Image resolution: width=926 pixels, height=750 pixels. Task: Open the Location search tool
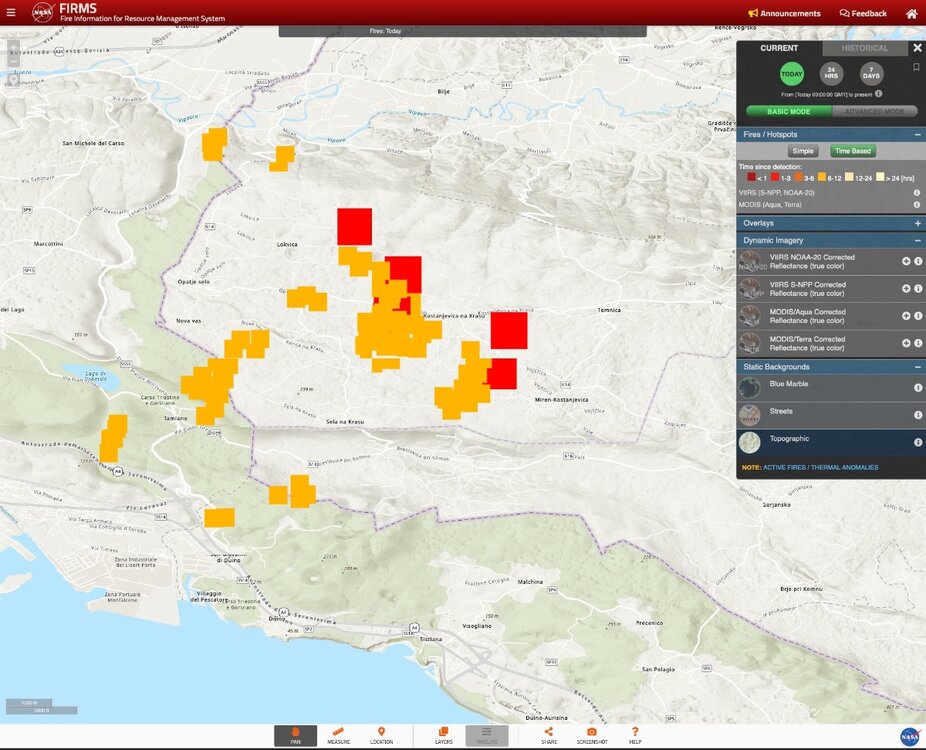[x=381, y=735]
